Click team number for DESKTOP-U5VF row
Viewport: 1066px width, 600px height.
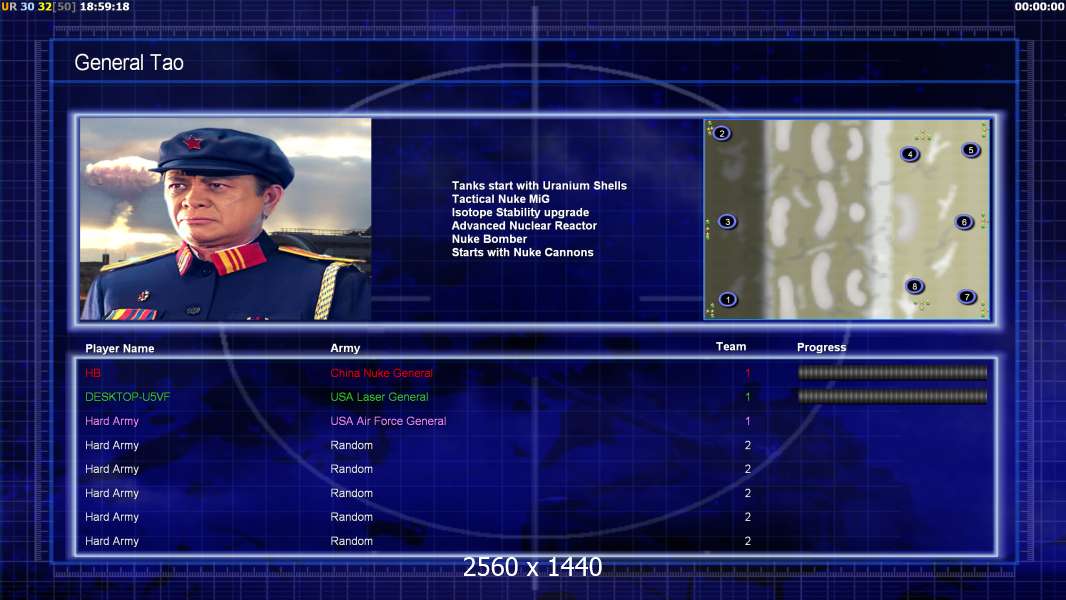pos(748,397)
